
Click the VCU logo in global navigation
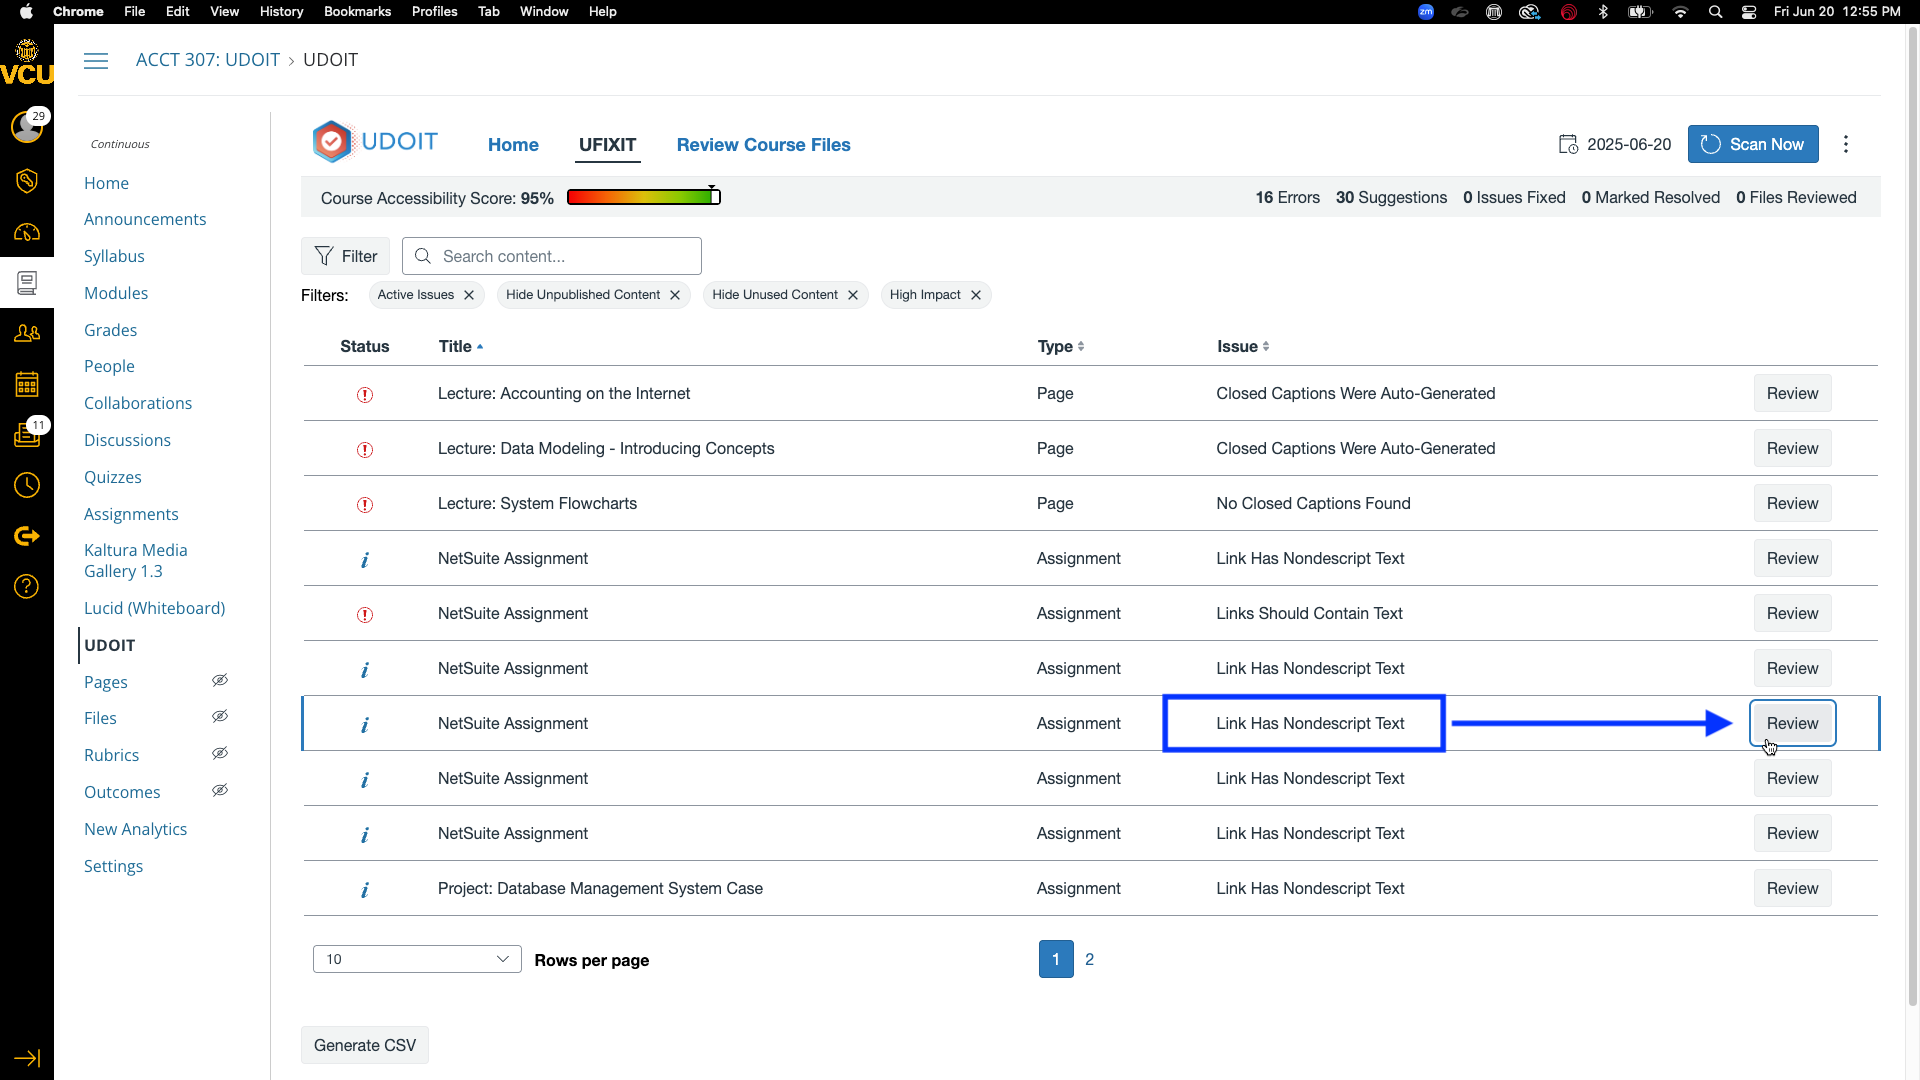tap(27, 62)
